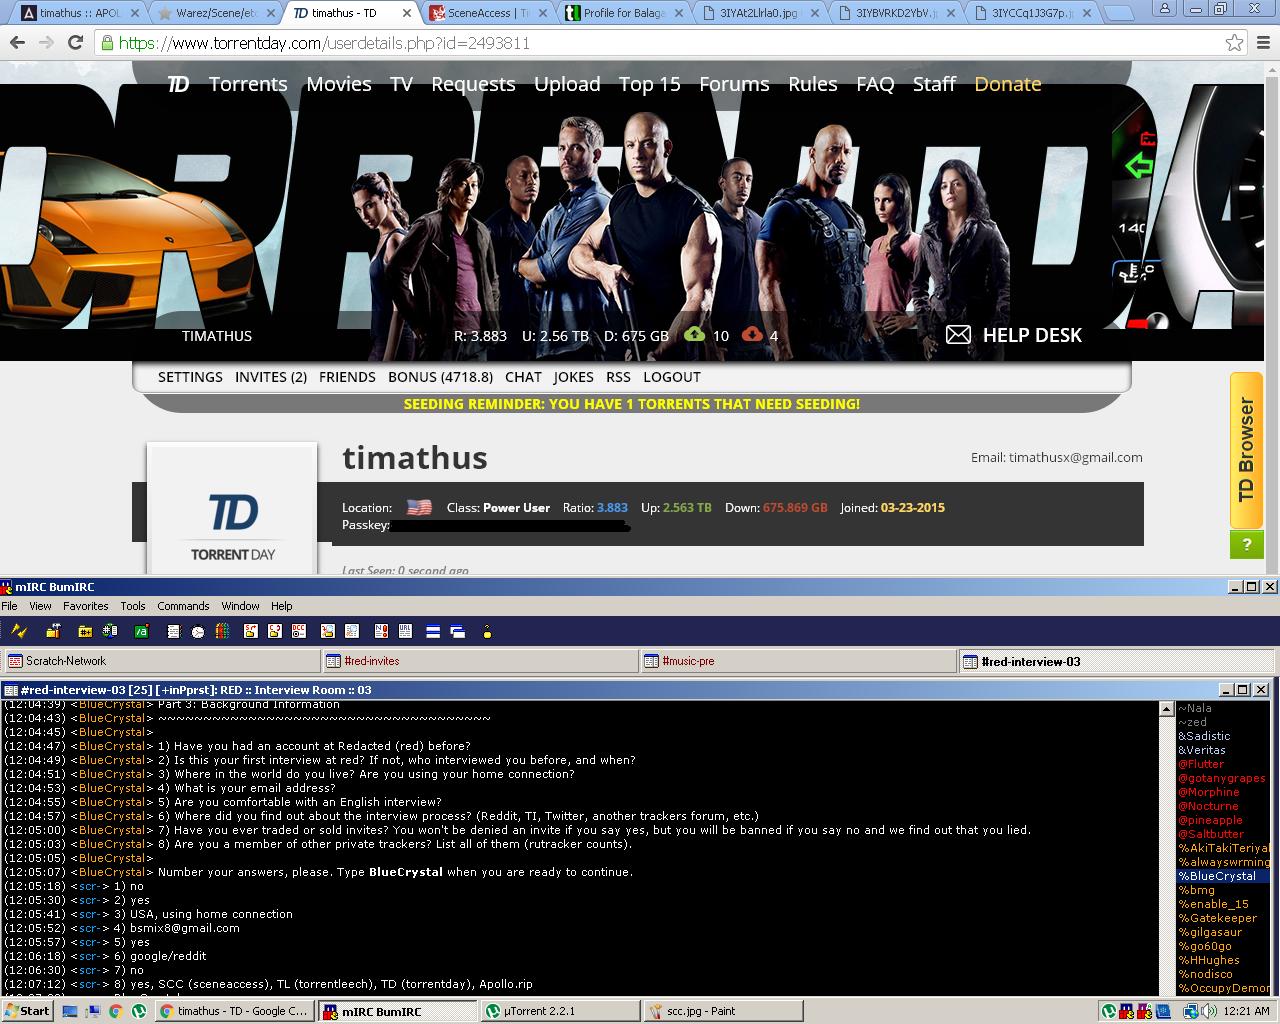Click green question mark side button
Screen dimensions: 1280x1024
(x=1246, y=544)
